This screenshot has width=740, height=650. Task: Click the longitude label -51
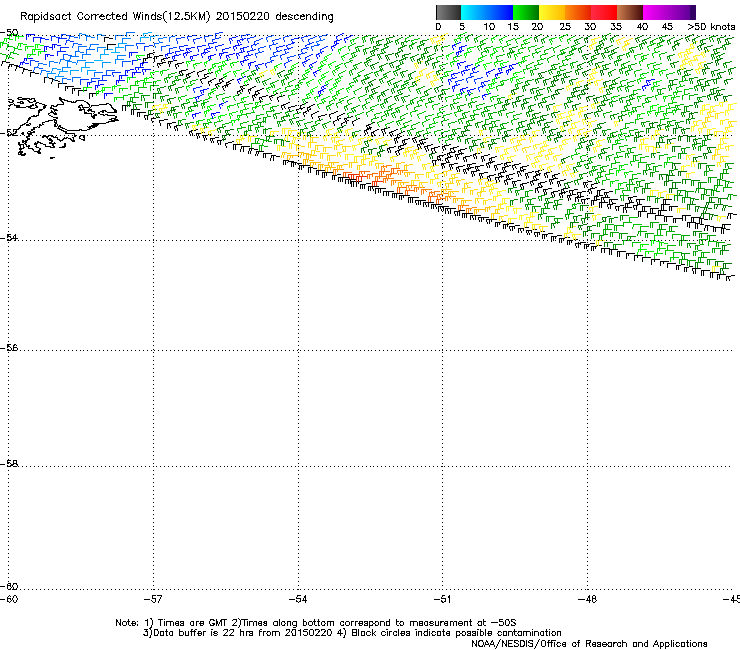(443, 599)
